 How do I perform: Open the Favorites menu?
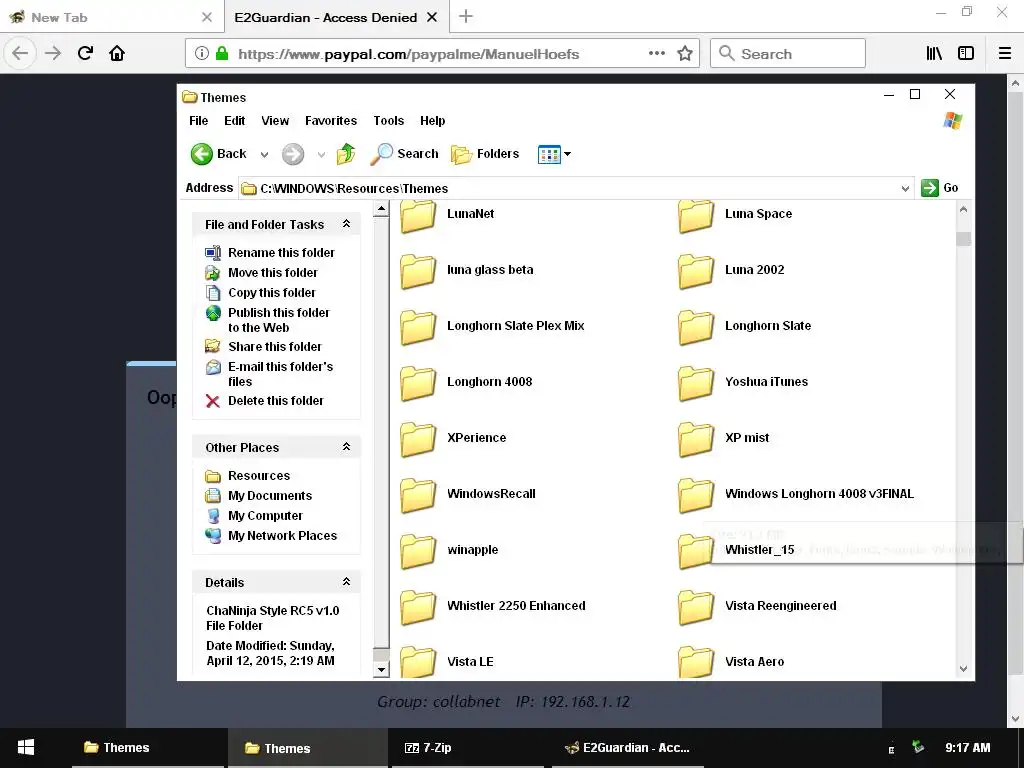331,121
